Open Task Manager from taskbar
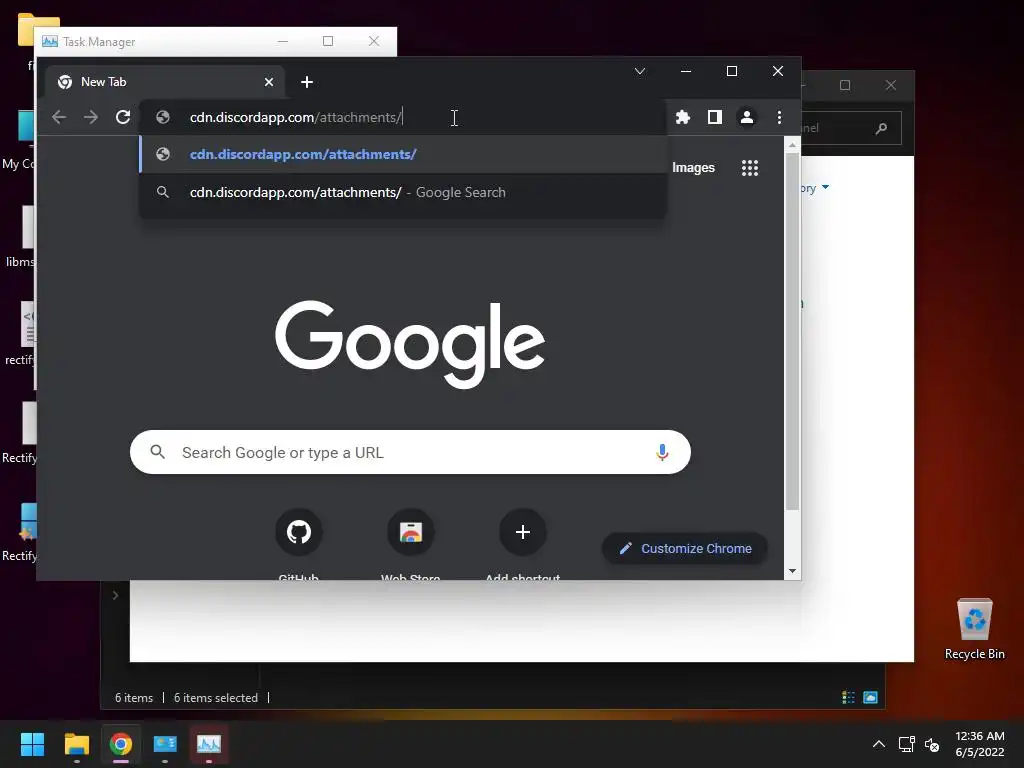Viewport: 1024px width, 768px height. (x=209, y=744)
